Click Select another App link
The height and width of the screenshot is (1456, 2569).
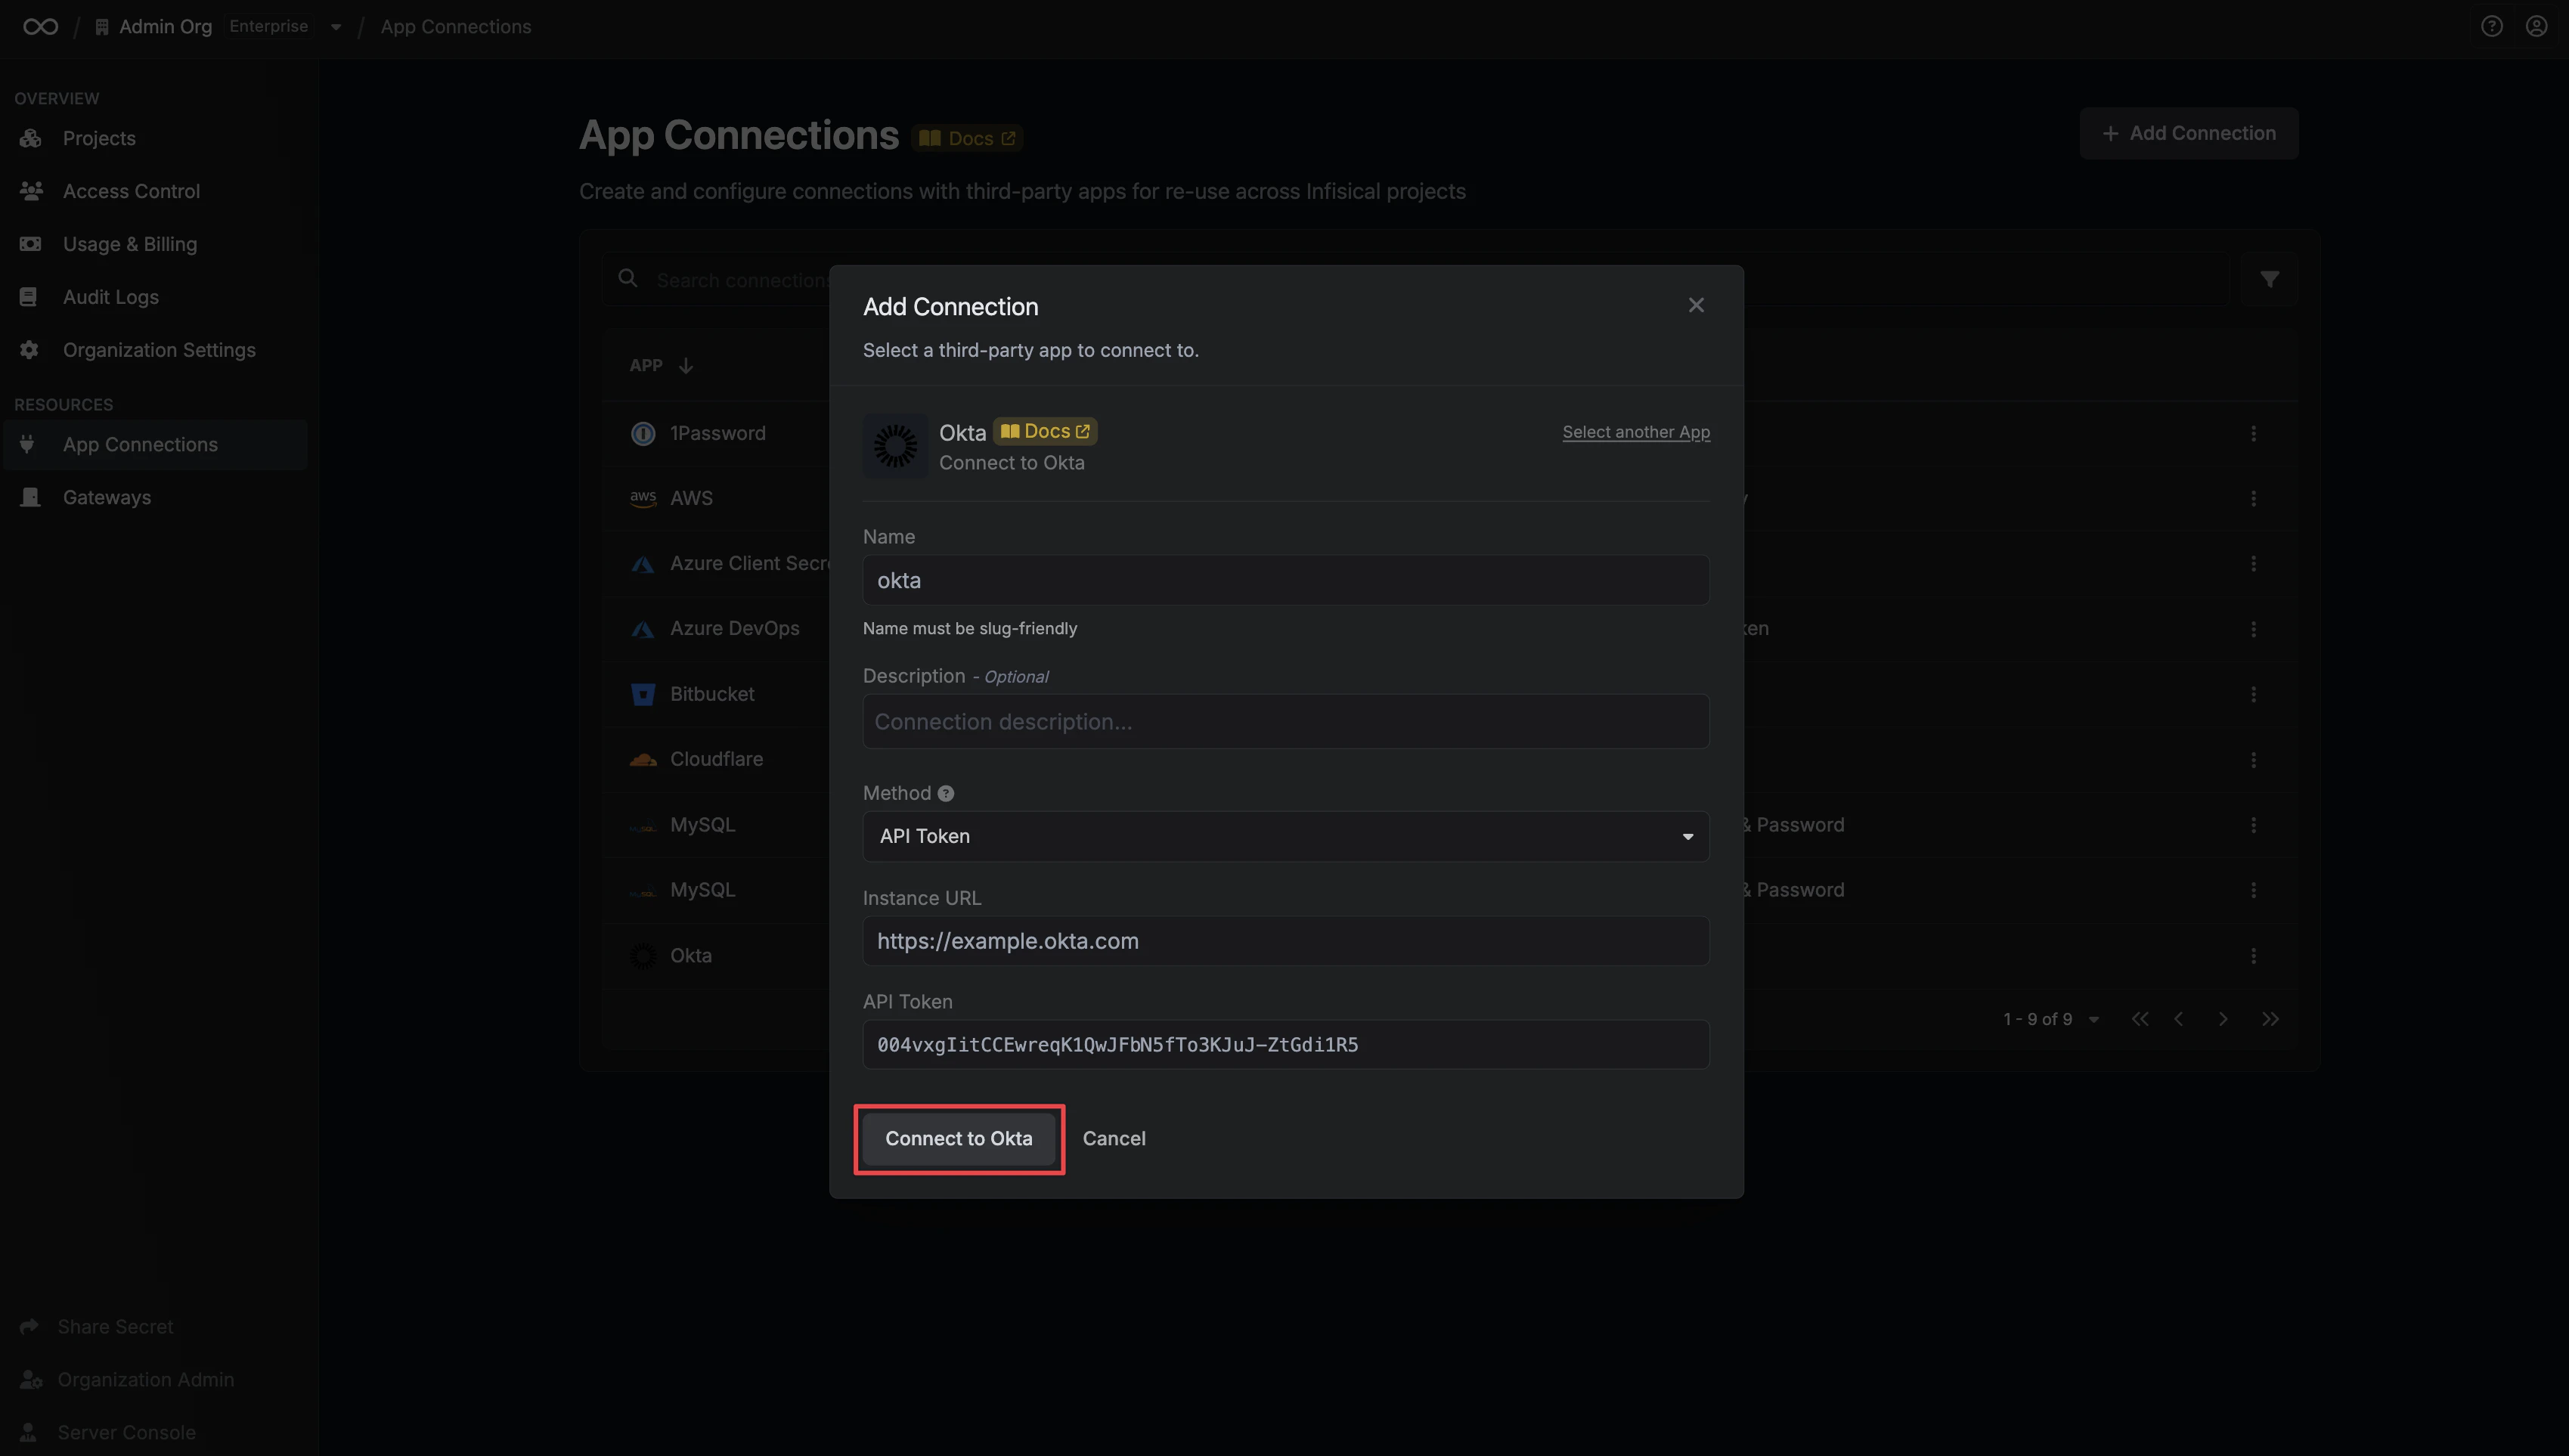pyautogui.click(x=1636, y=432)
